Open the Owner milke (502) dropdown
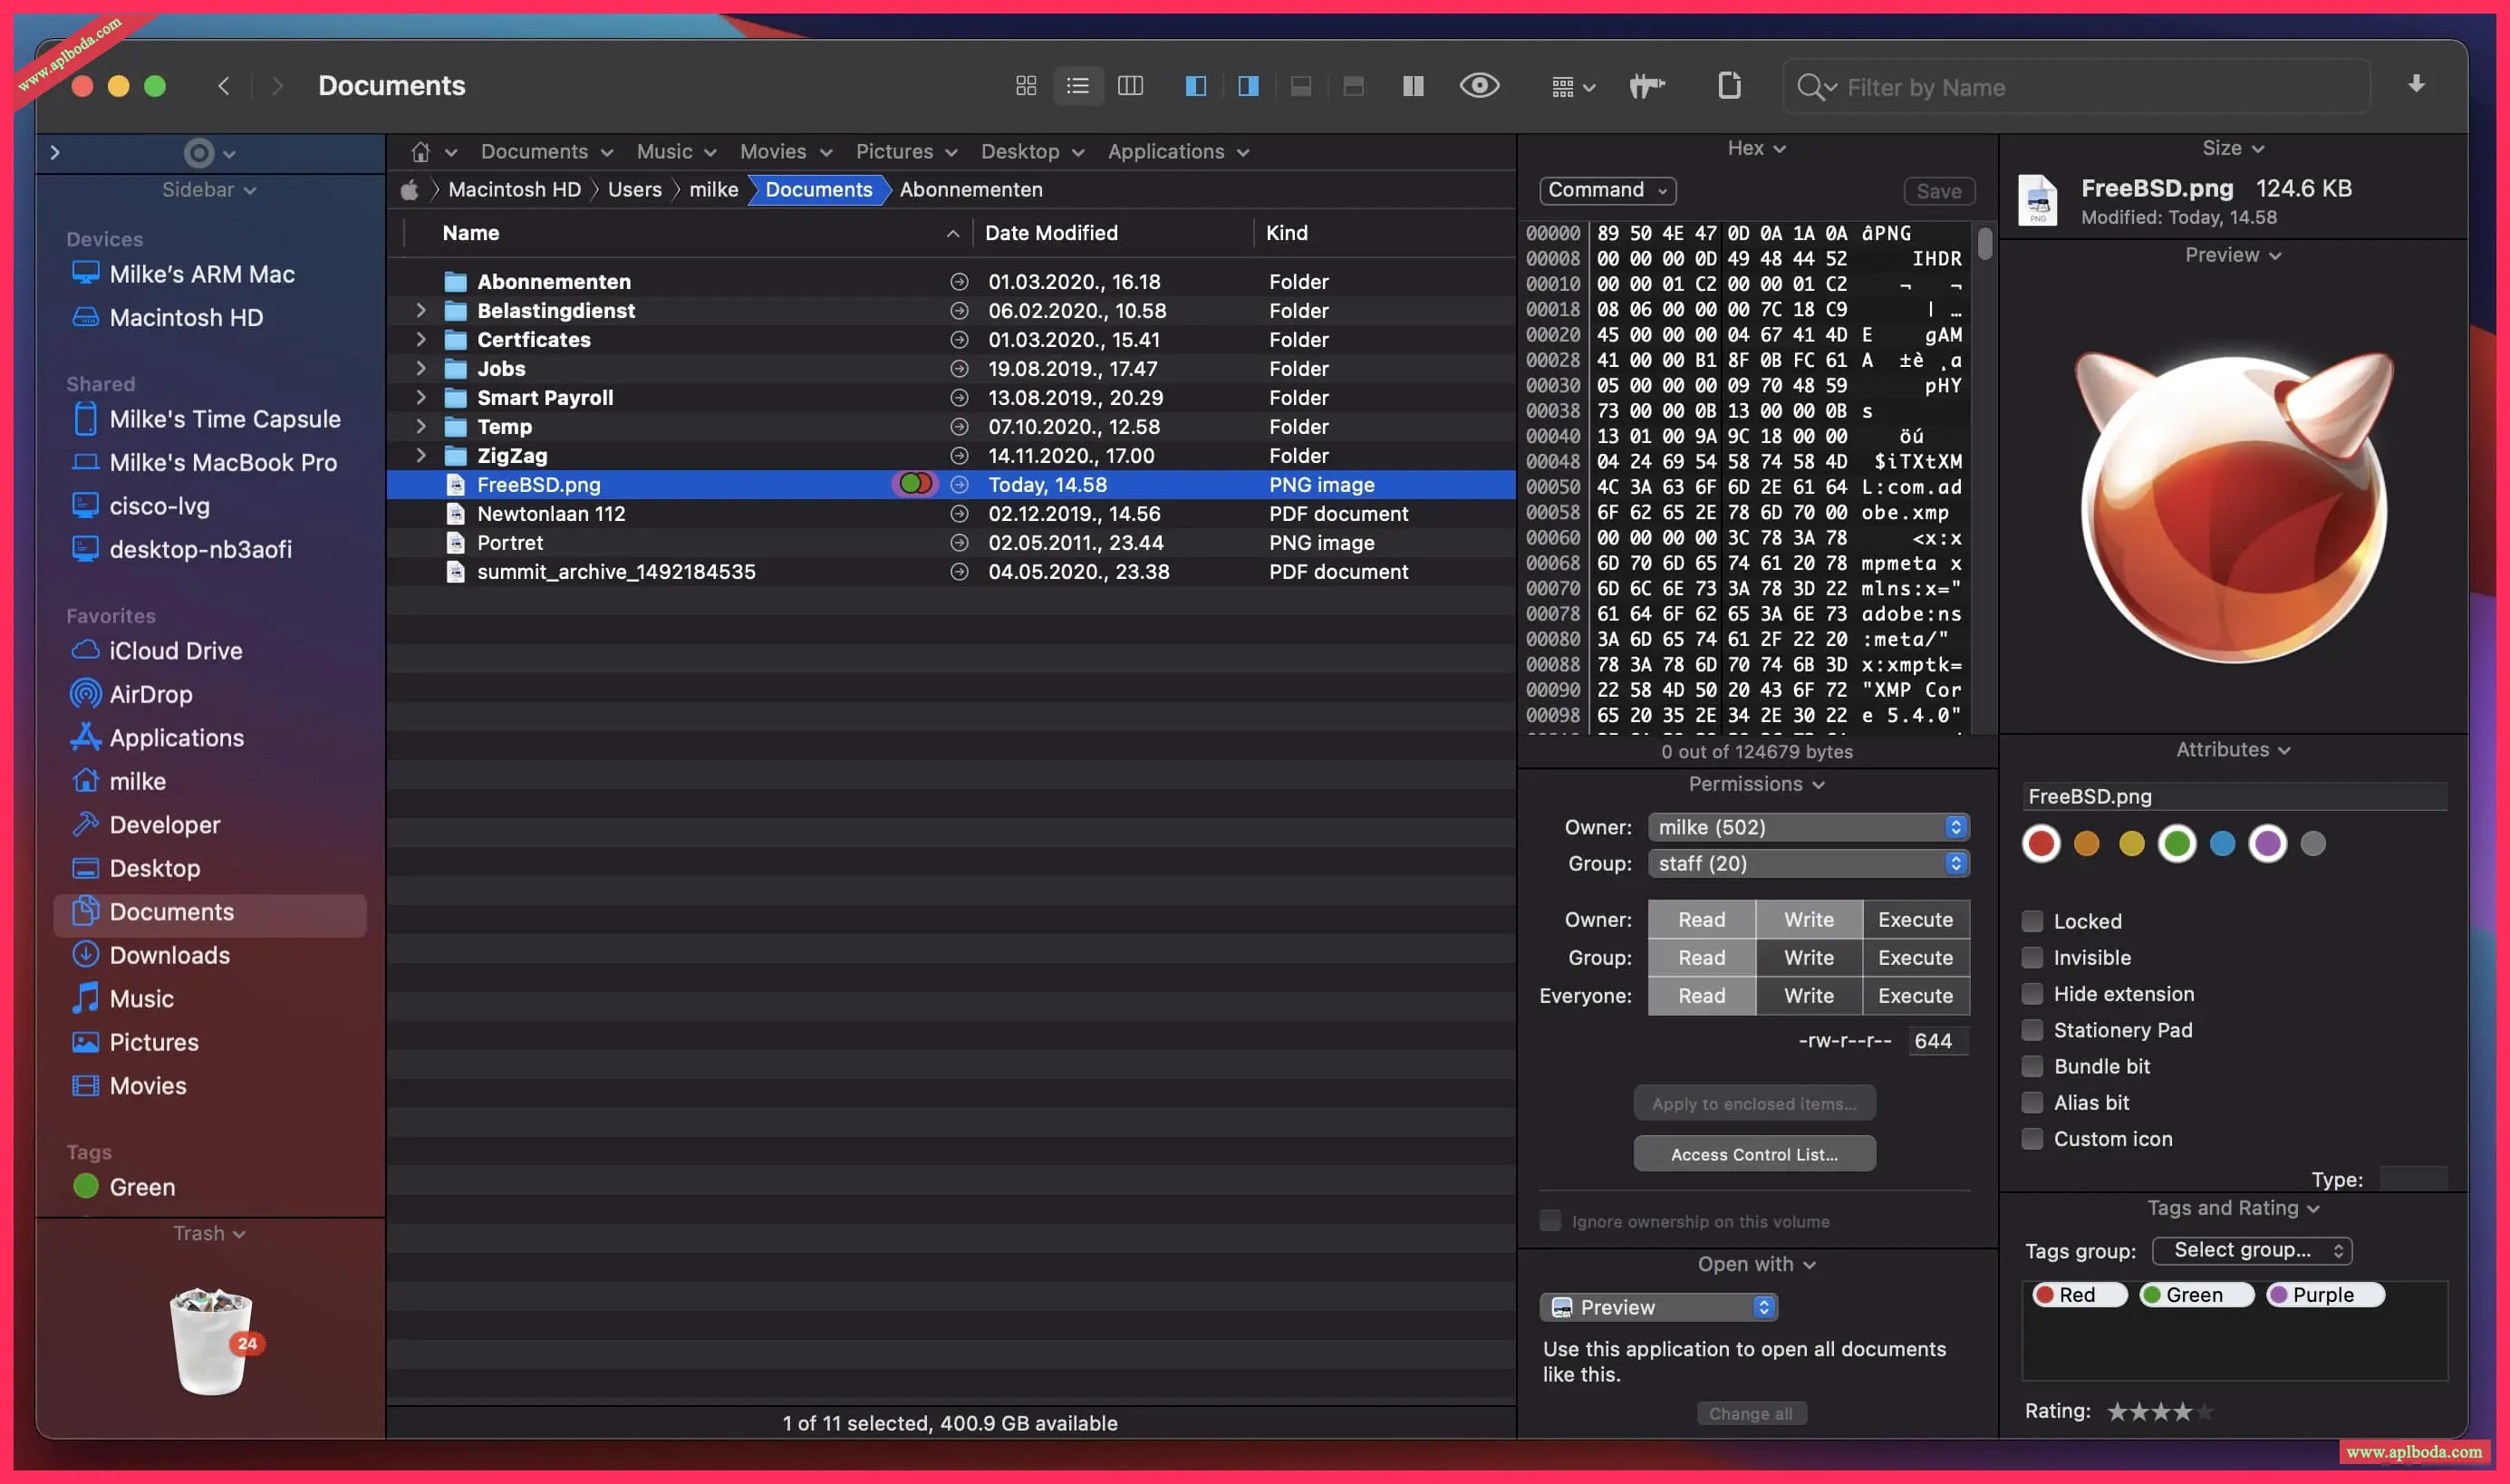Image resolution: width=2510 pixels, height=1484 pixels. [x=1807, y=827]
